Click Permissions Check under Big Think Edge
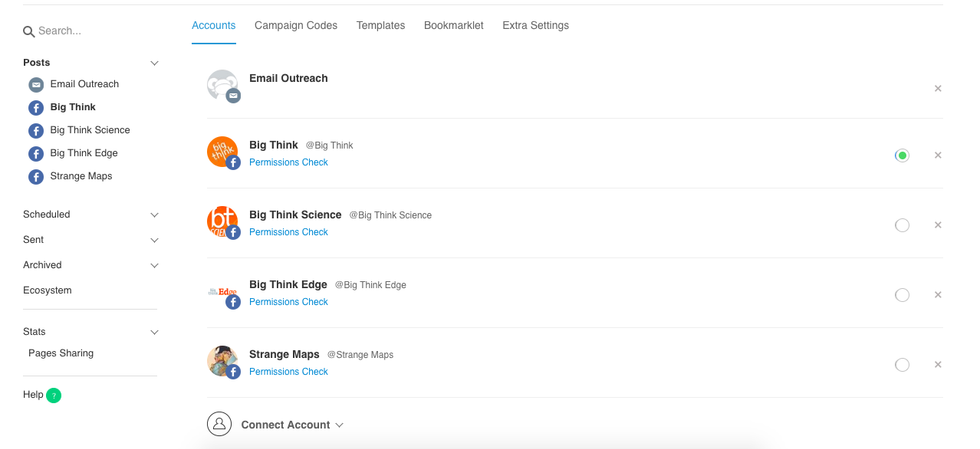 [x=288, y=302]
